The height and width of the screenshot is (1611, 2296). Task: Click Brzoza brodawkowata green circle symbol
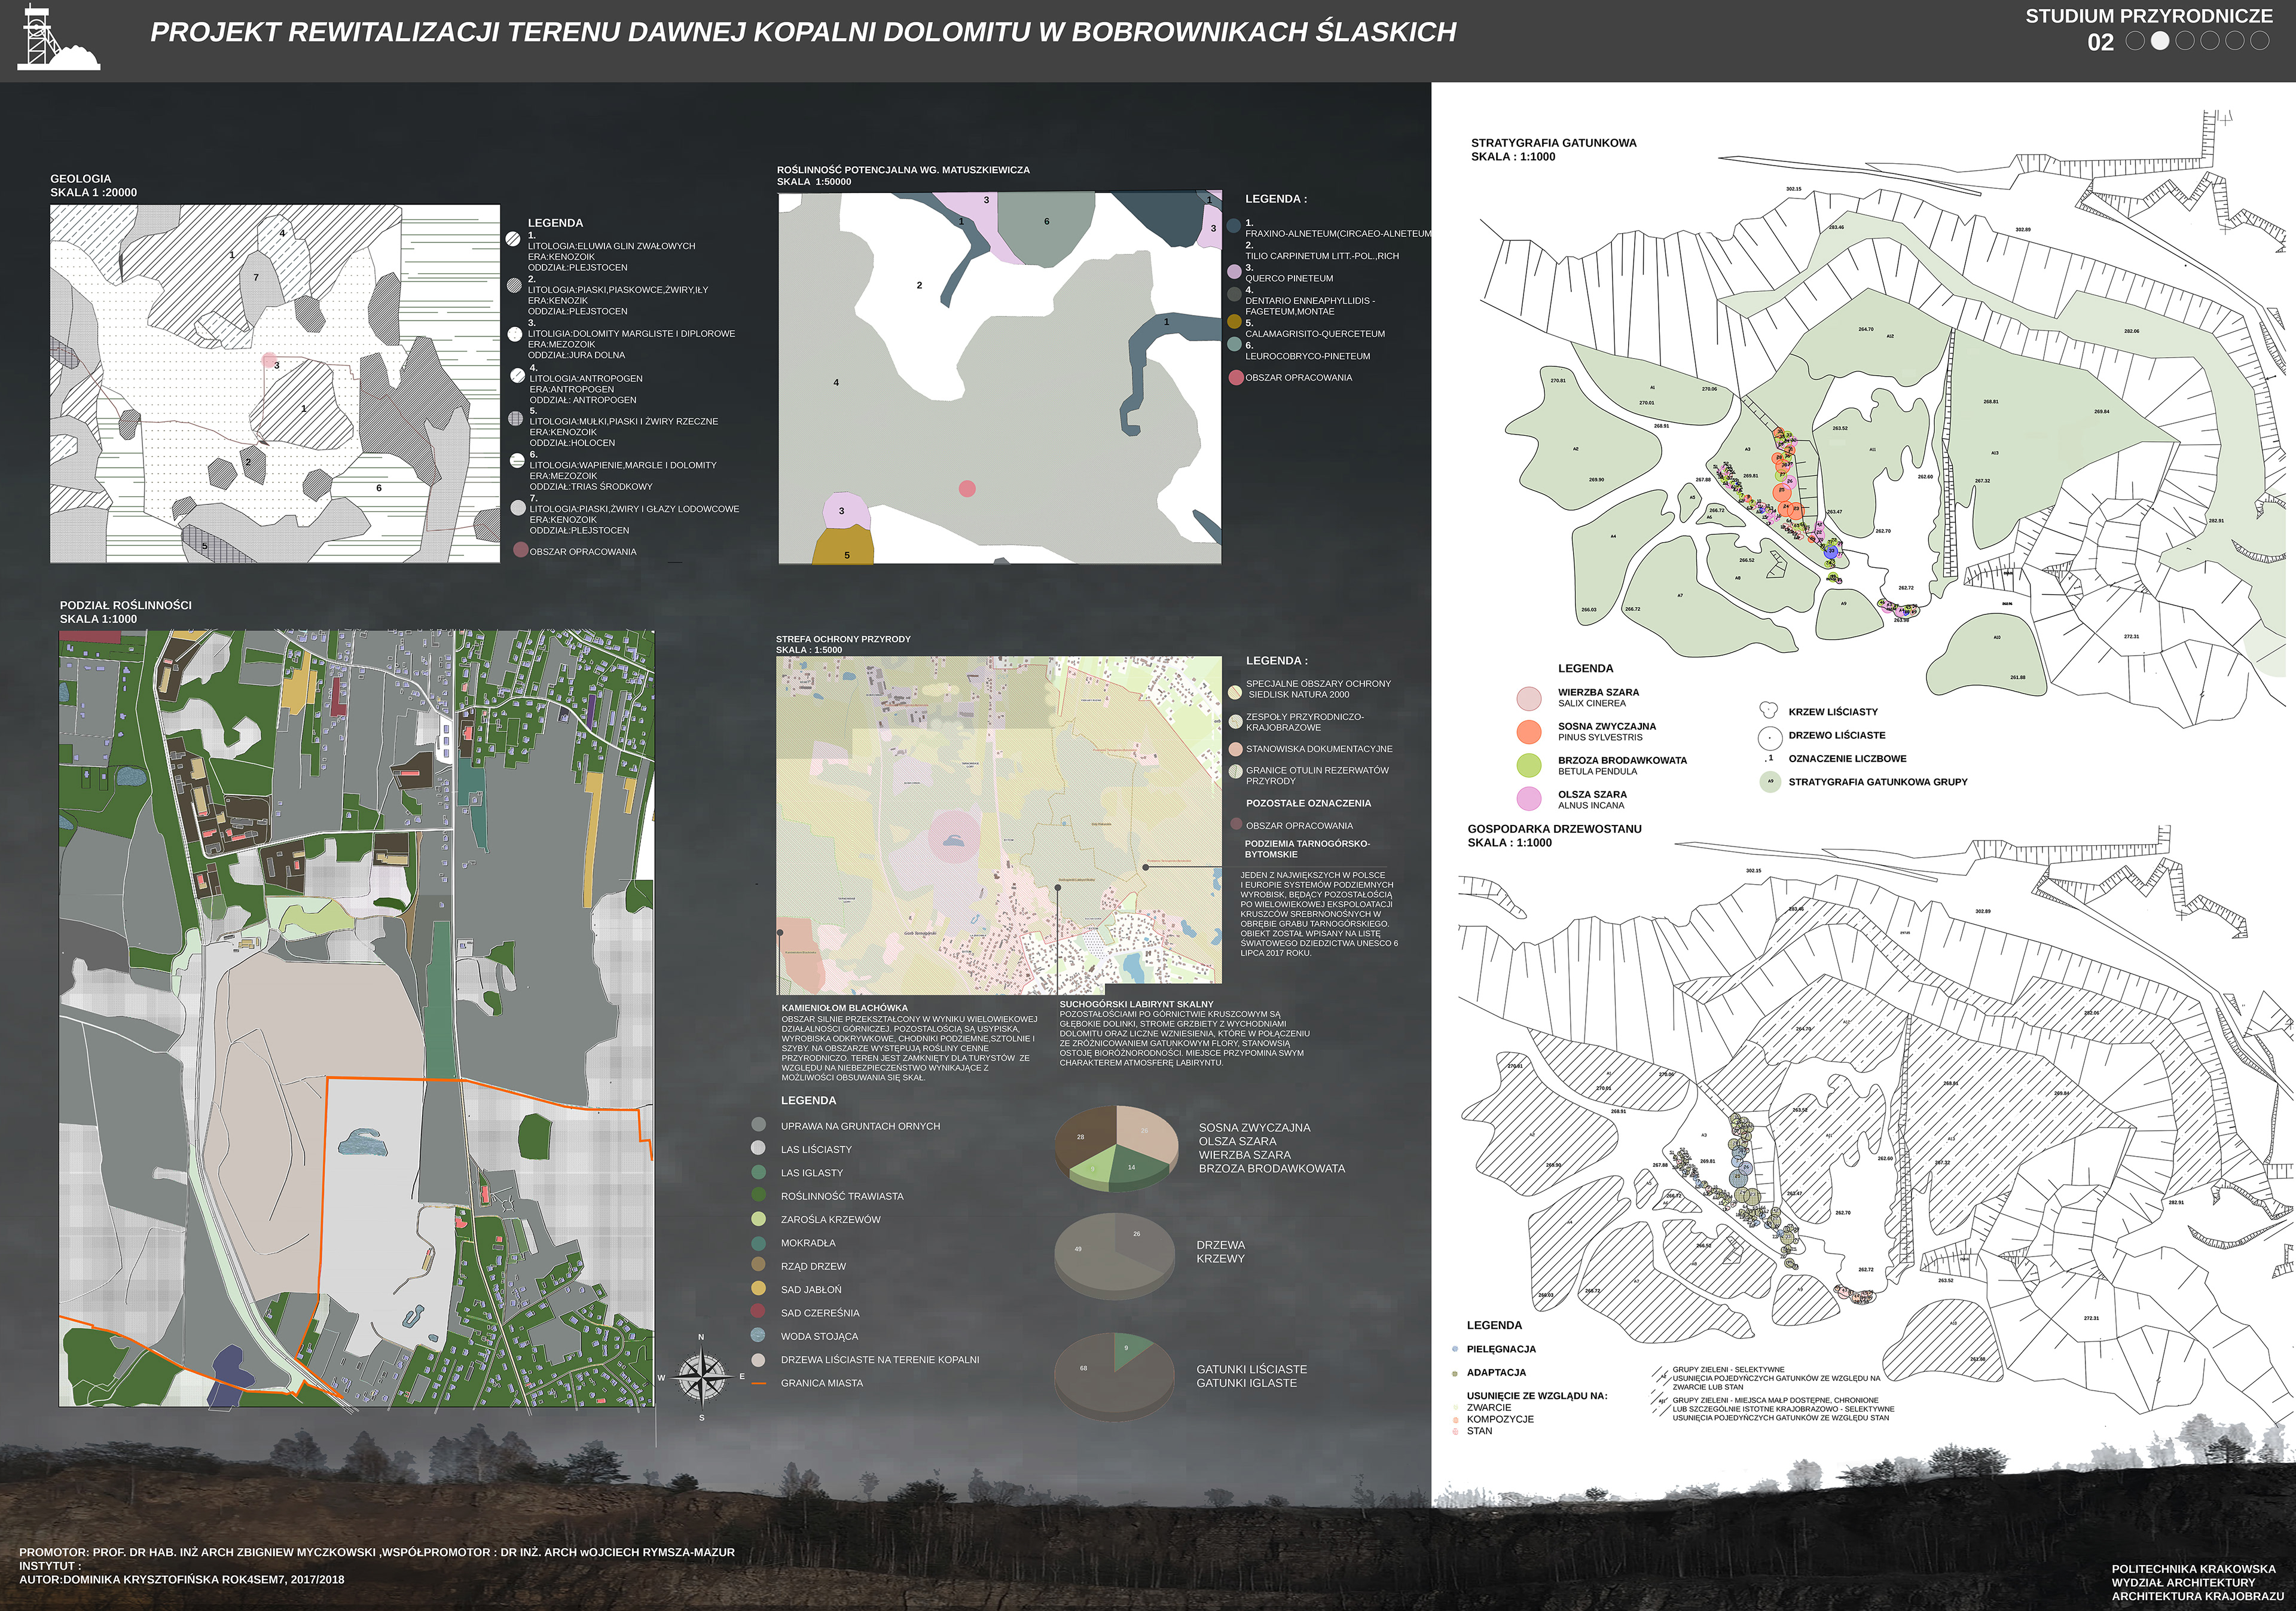(x=1529, y=766)
